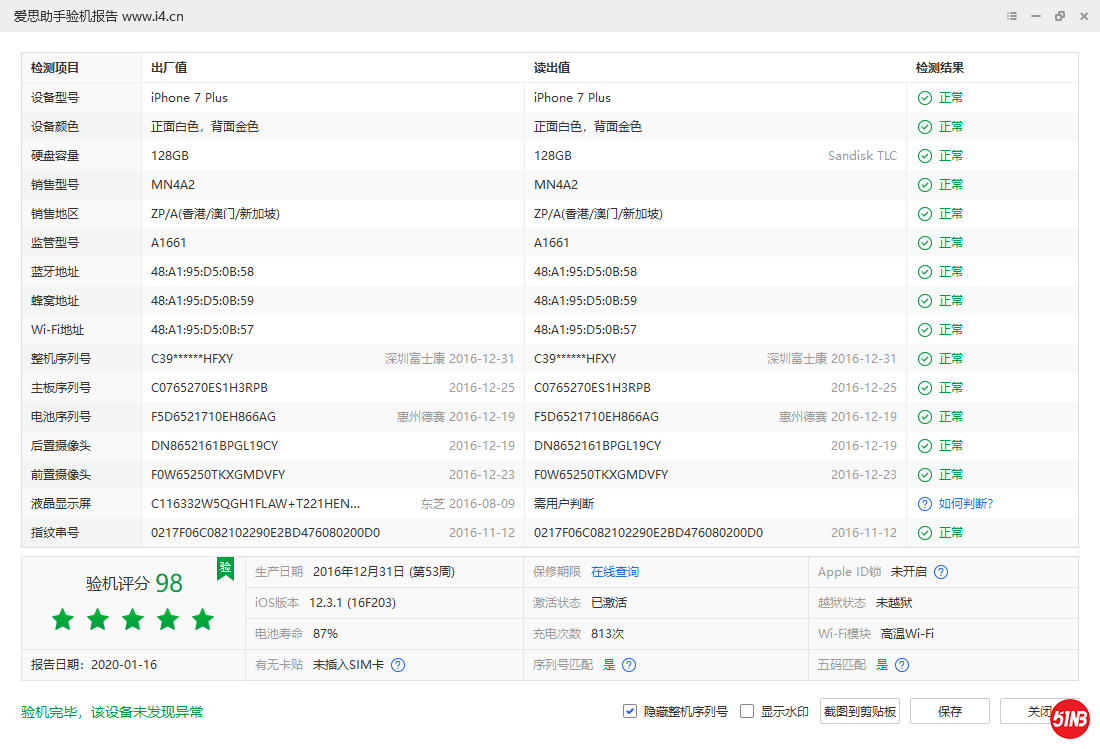
Task: Click the fifth star in the rating row
Action: tap(202, 619)
